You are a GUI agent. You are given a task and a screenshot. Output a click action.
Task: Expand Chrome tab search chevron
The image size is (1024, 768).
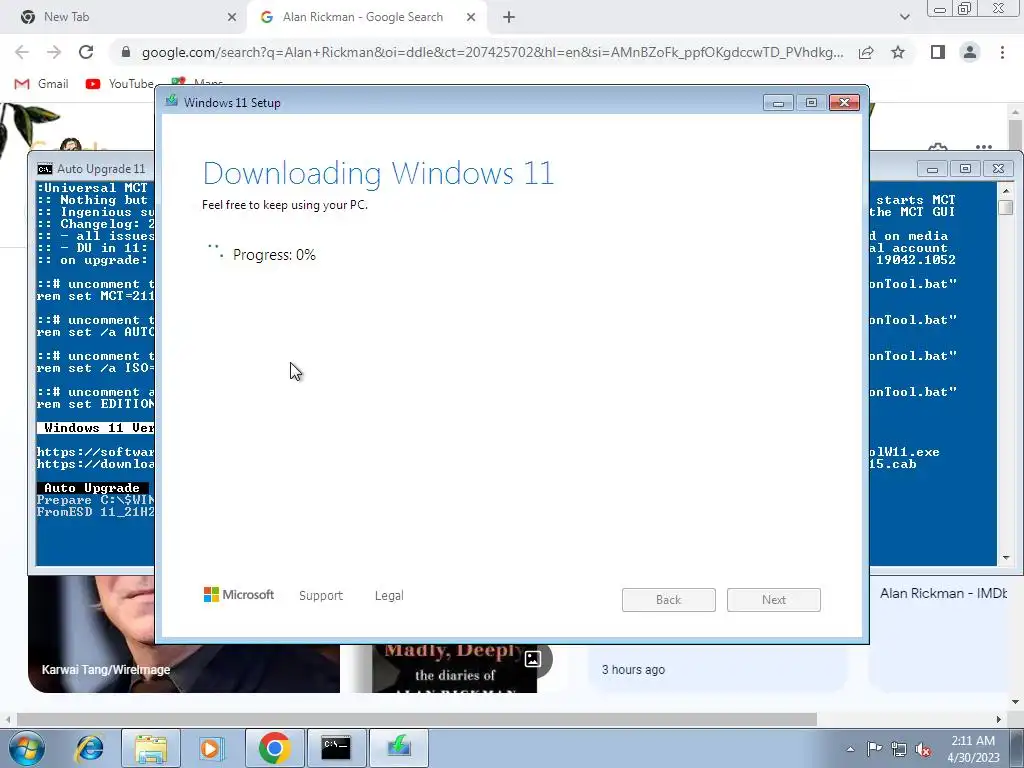[904, 17]
